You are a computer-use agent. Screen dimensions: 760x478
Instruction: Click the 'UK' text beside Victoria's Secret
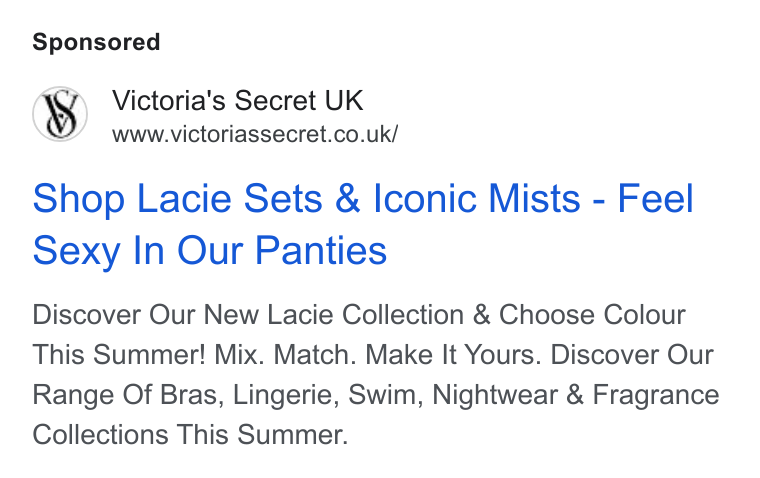(344, 100)
